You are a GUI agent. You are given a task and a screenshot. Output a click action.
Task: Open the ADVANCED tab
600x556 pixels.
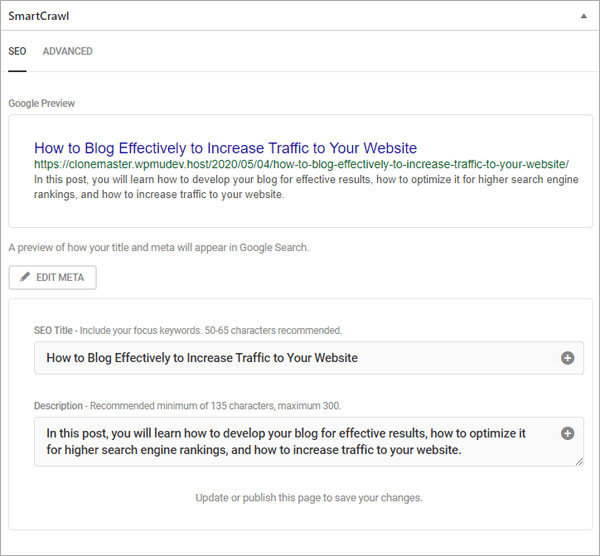point(67,51)
